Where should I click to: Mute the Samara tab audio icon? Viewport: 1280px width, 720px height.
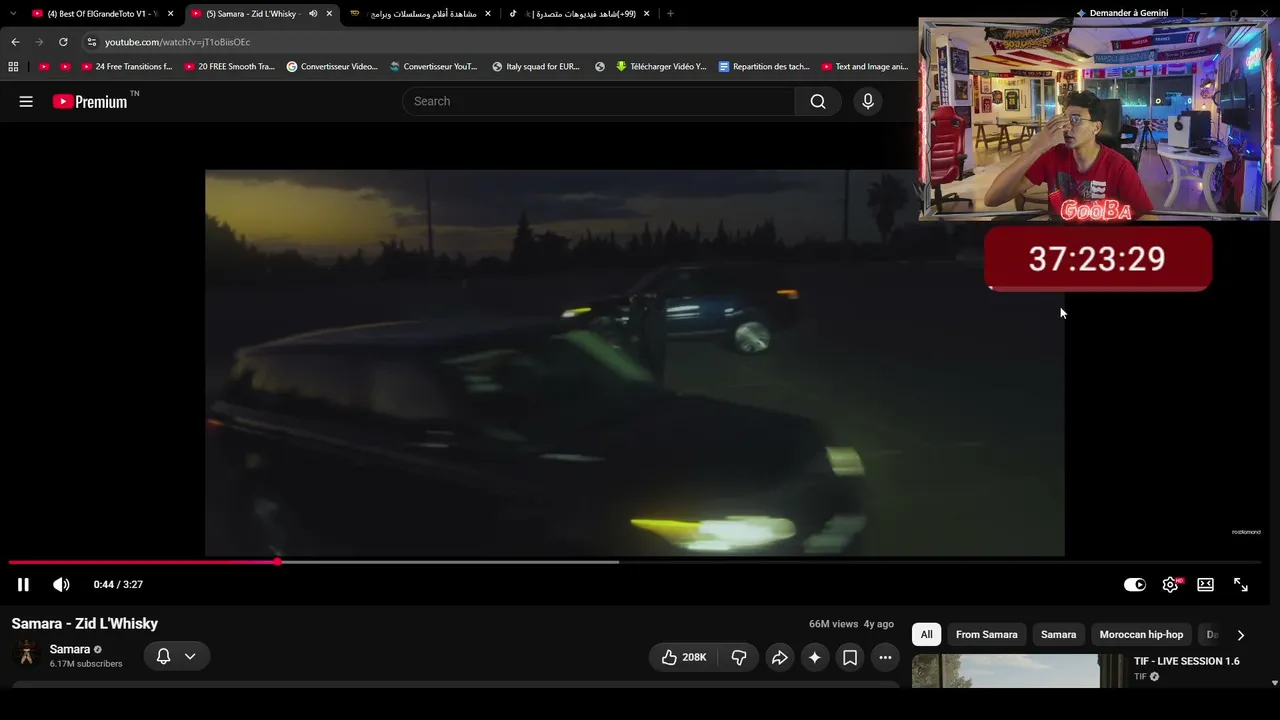(x=313, y=14)
